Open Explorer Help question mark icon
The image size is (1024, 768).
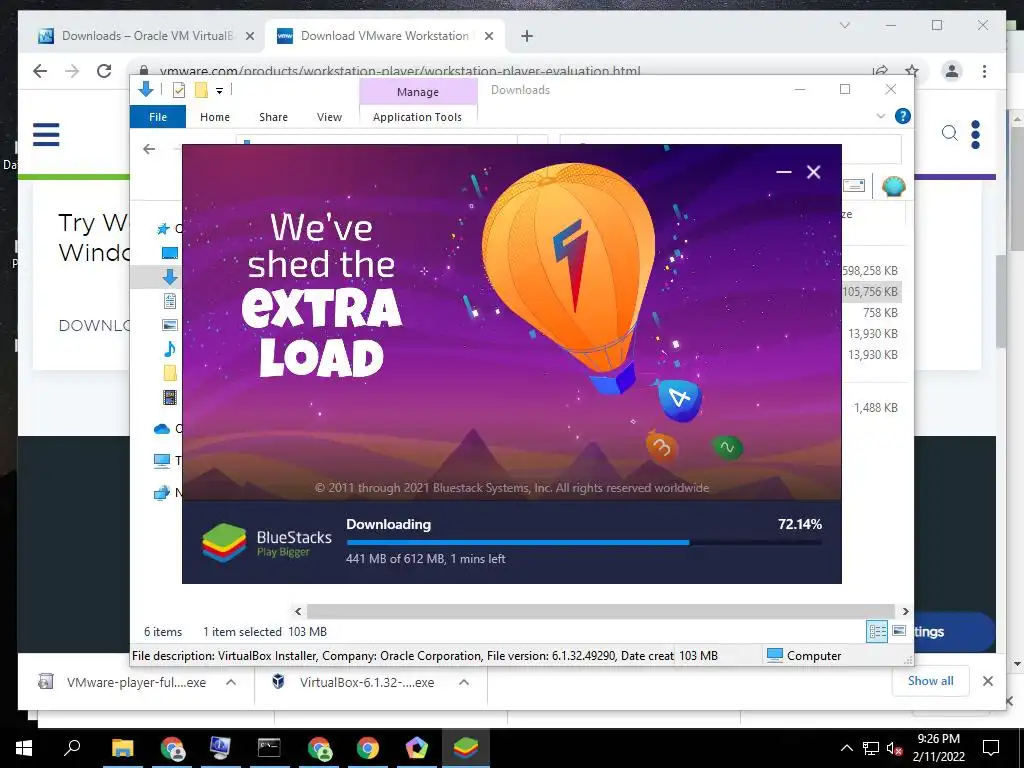point(903,116)
